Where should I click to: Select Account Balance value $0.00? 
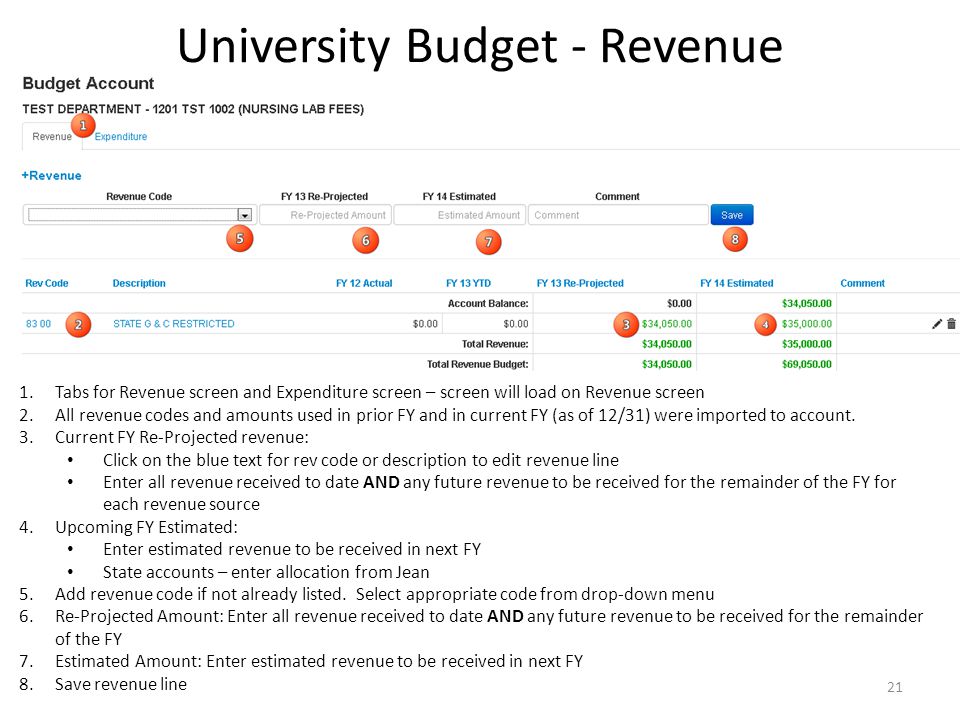679,304
